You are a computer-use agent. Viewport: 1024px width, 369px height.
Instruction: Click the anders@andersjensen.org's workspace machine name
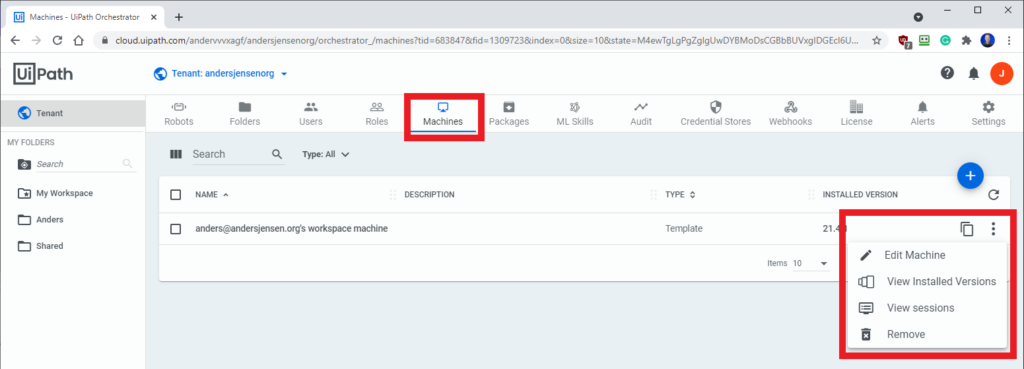[291, 229]
